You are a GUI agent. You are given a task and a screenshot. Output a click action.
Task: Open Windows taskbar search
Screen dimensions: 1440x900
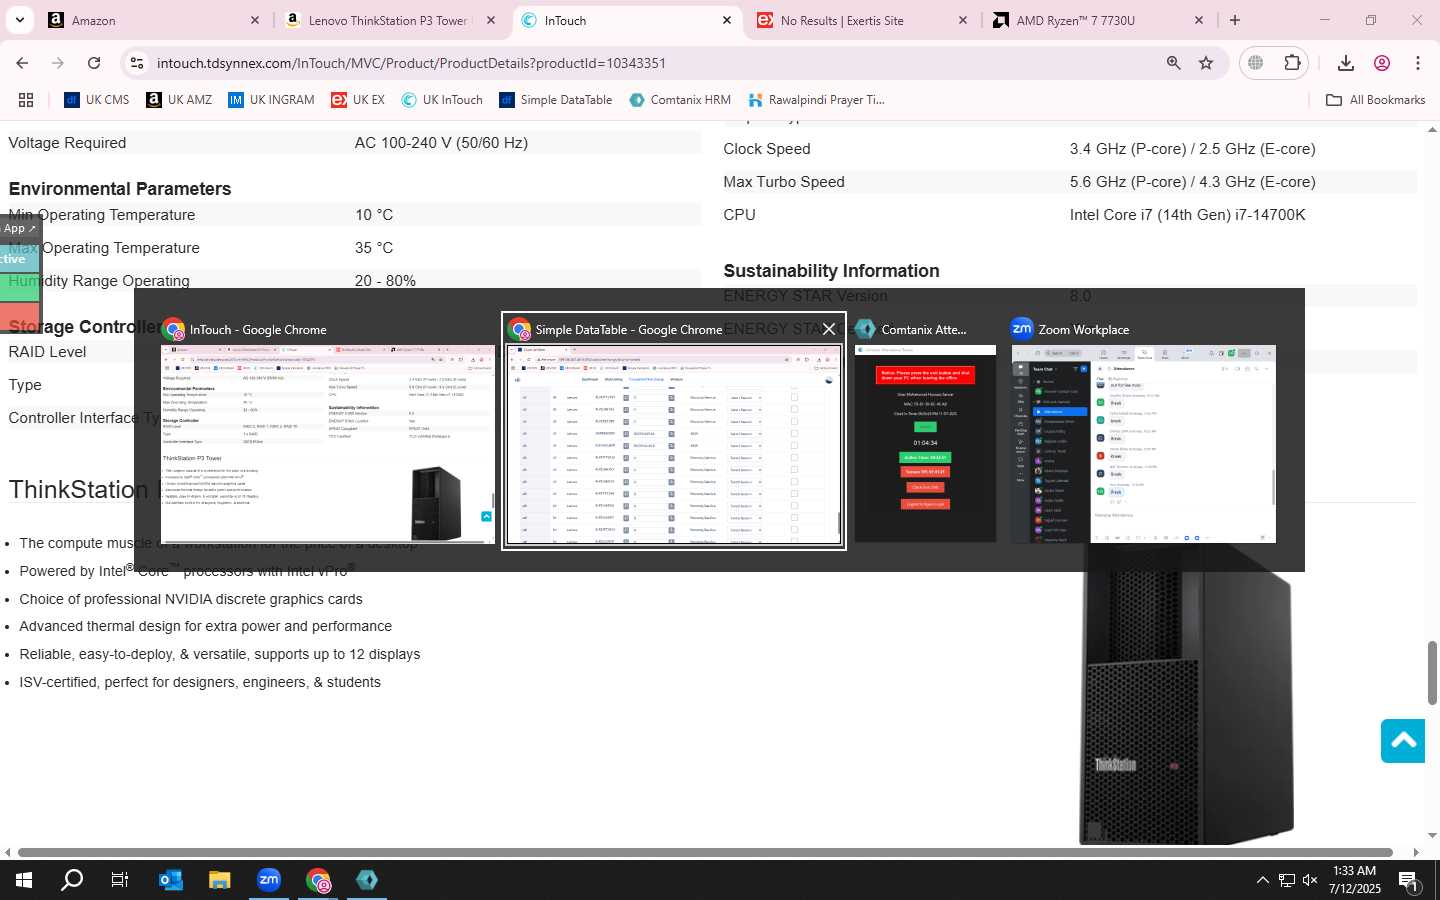pyautogui.click(x=72, y=880)
